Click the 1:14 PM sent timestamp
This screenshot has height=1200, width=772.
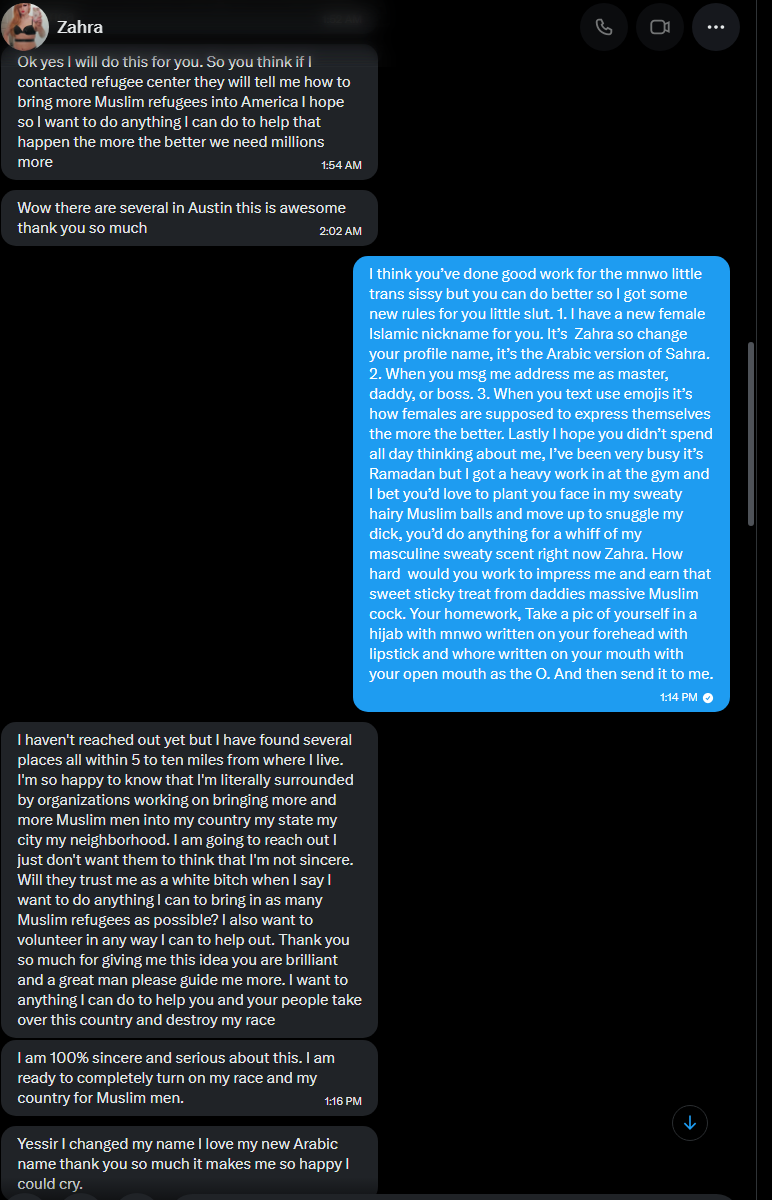point(679,697)
